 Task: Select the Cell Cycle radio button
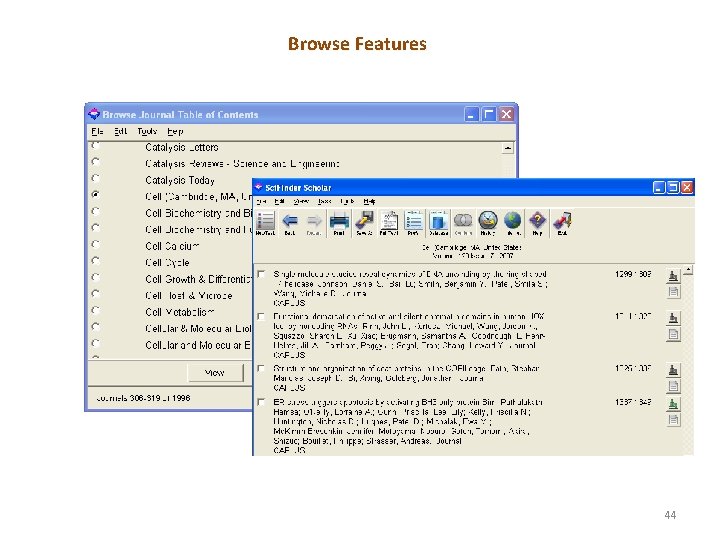pos(96,260)
